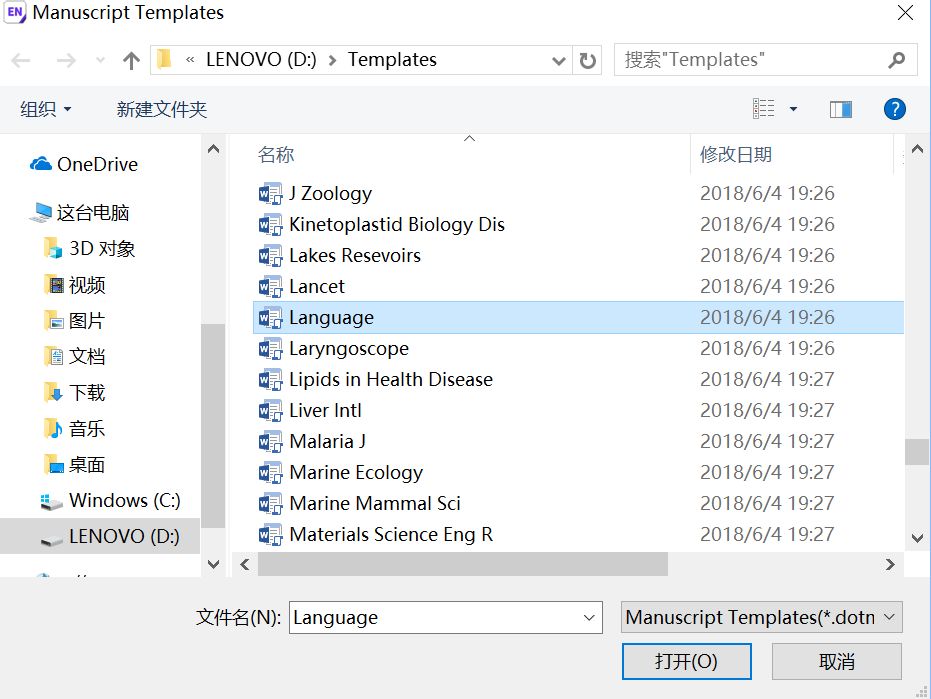This screenshot has height=699, width=931.
Task: Click the 取消 button
Action: (x=837, y=661)
